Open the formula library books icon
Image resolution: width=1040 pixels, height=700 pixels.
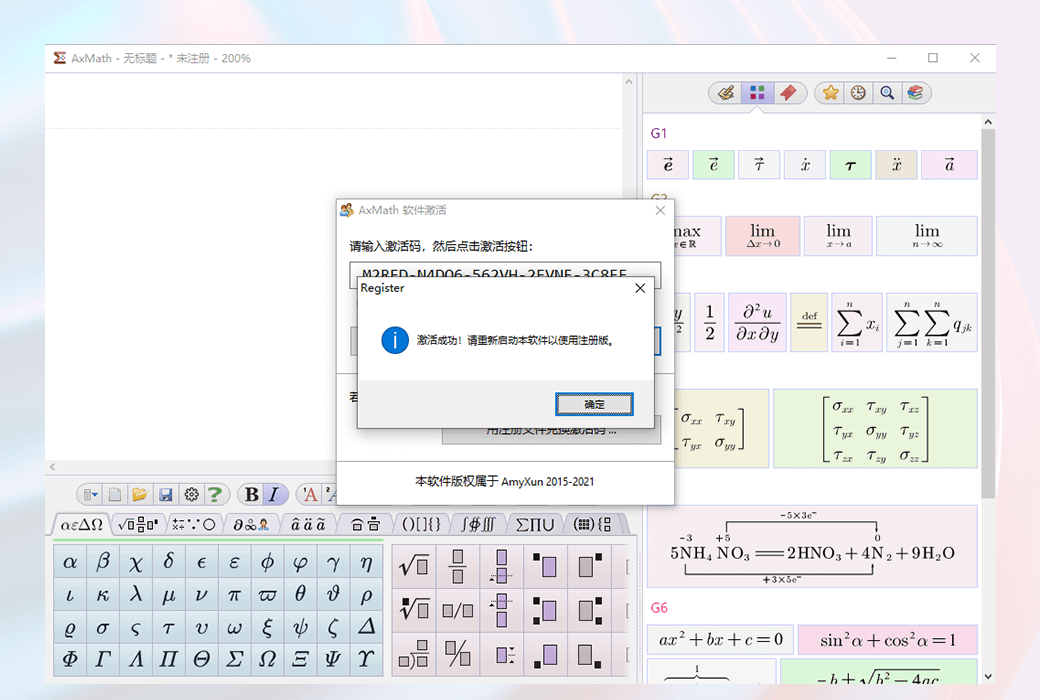pyautogui.click(x=914, y=92)
